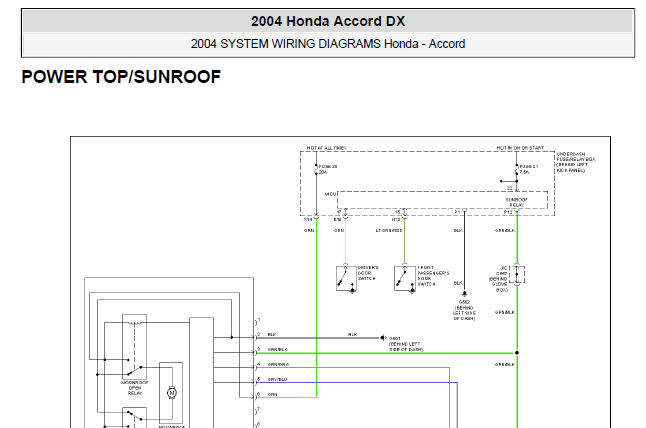Click the Fuse 21 7.5A label
Image resolution: width=646 pixels, height=428 pixels.
point(528,169)
